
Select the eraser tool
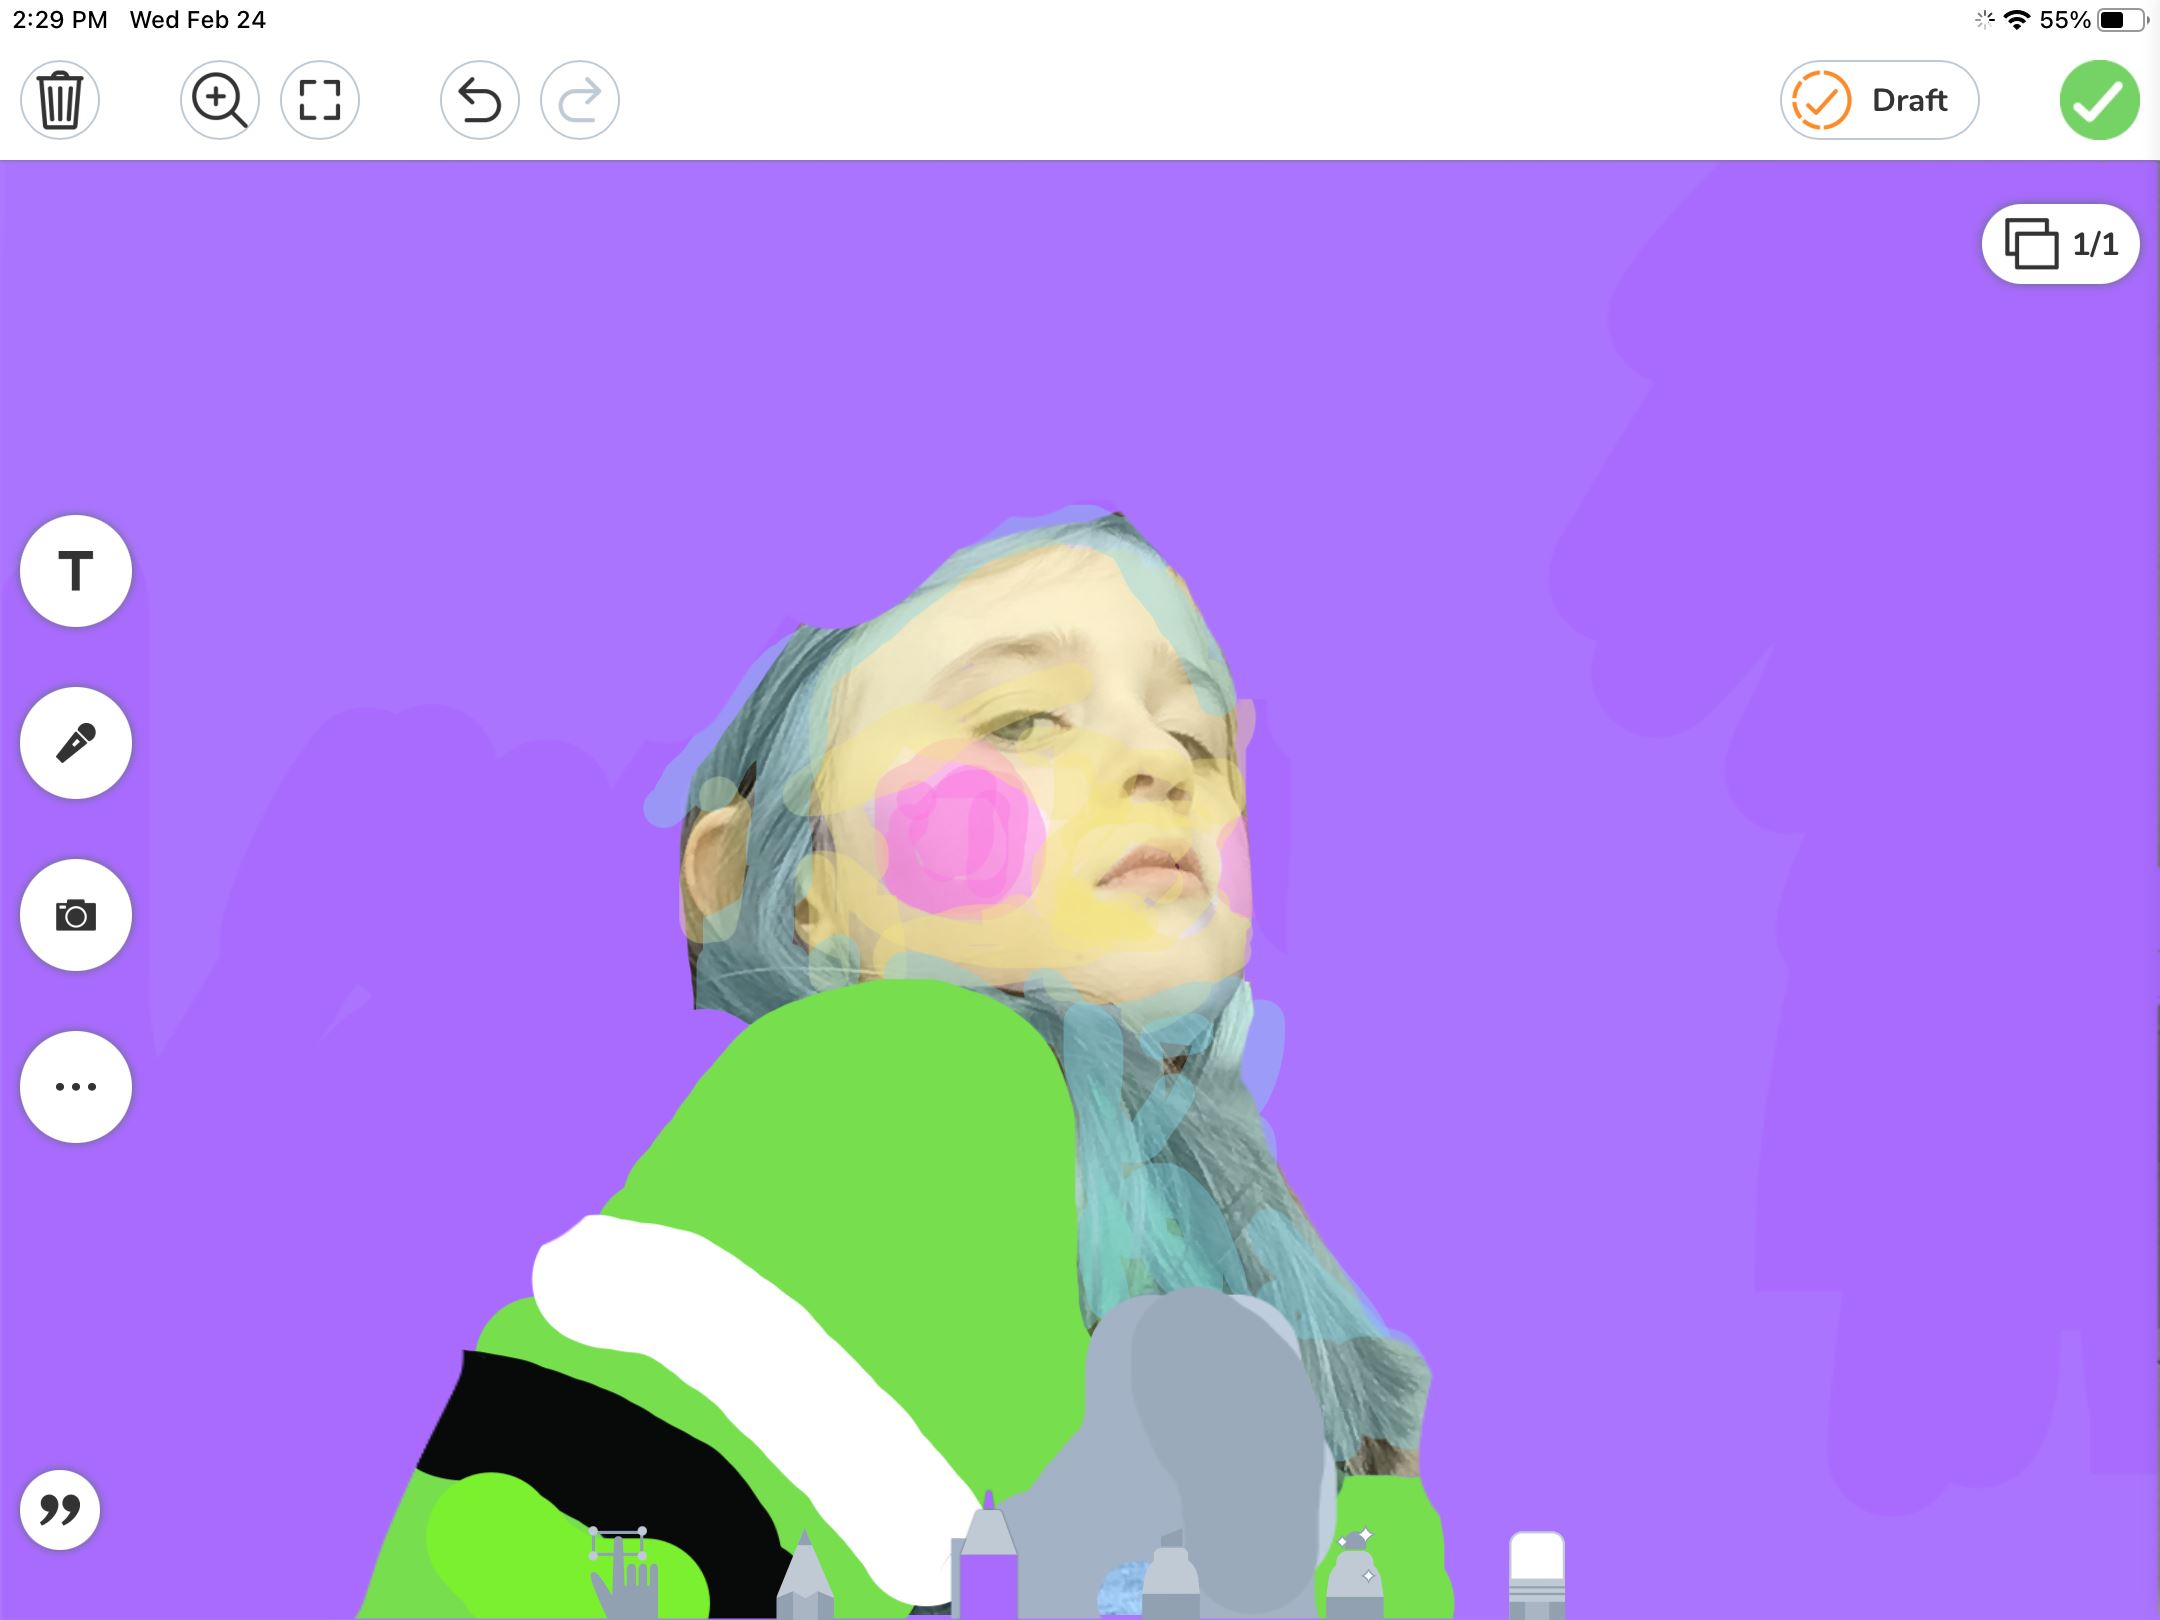[1537, 1575]
